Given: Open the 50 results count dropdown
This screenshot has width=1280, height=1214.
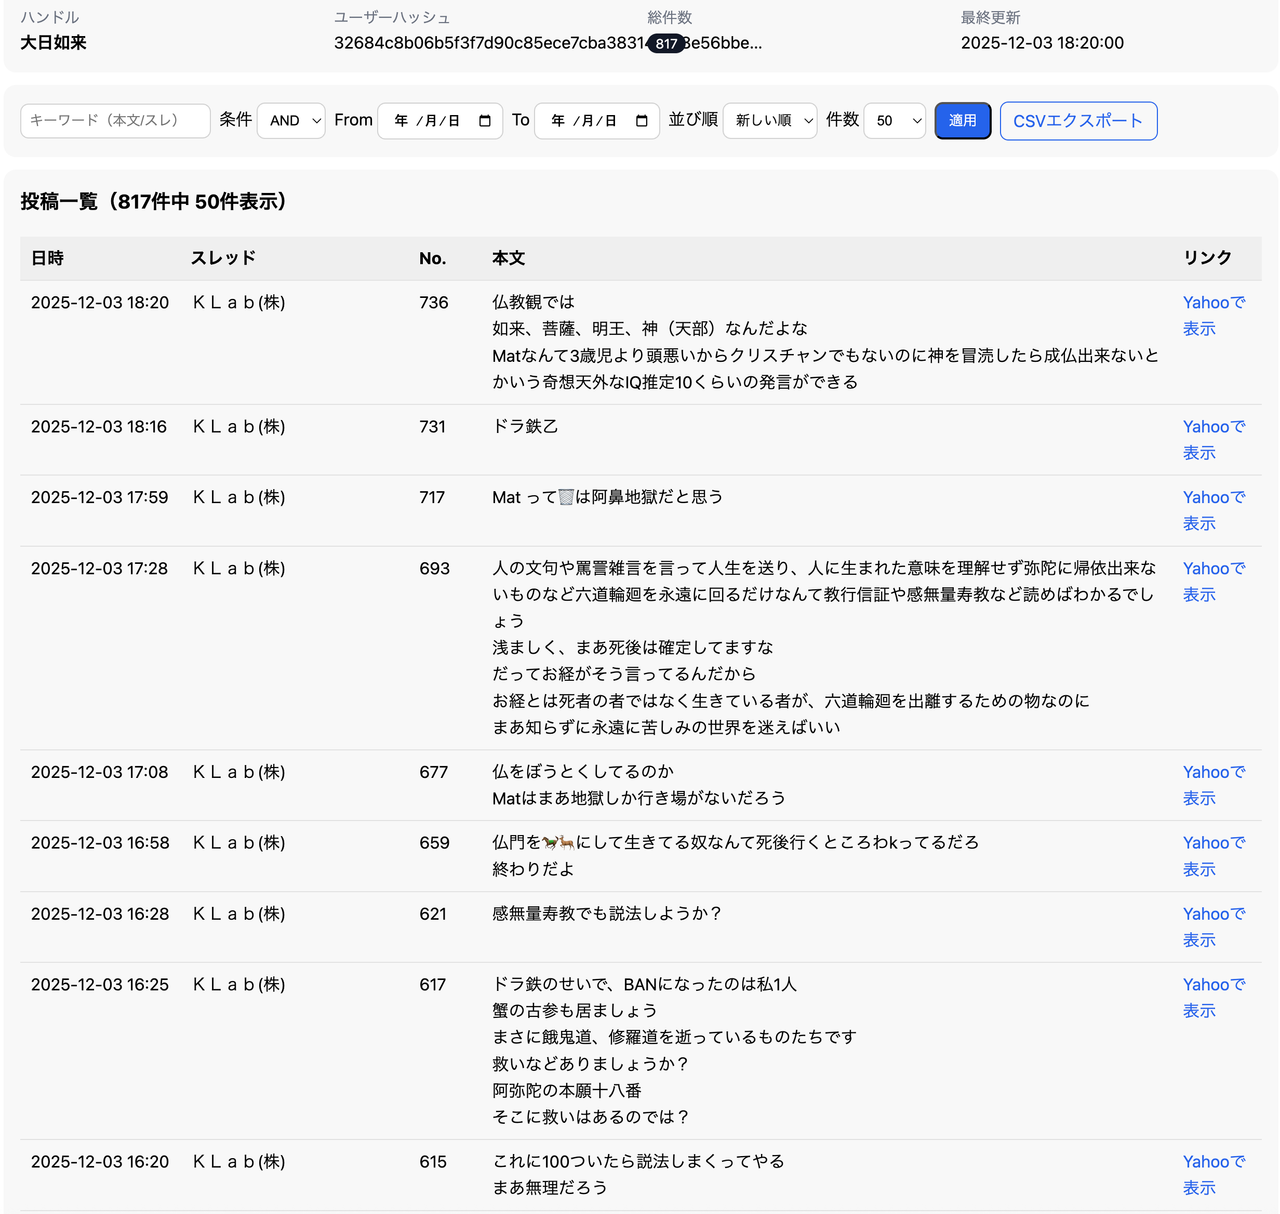Looking at the screenshot, I should click(894, 121).
